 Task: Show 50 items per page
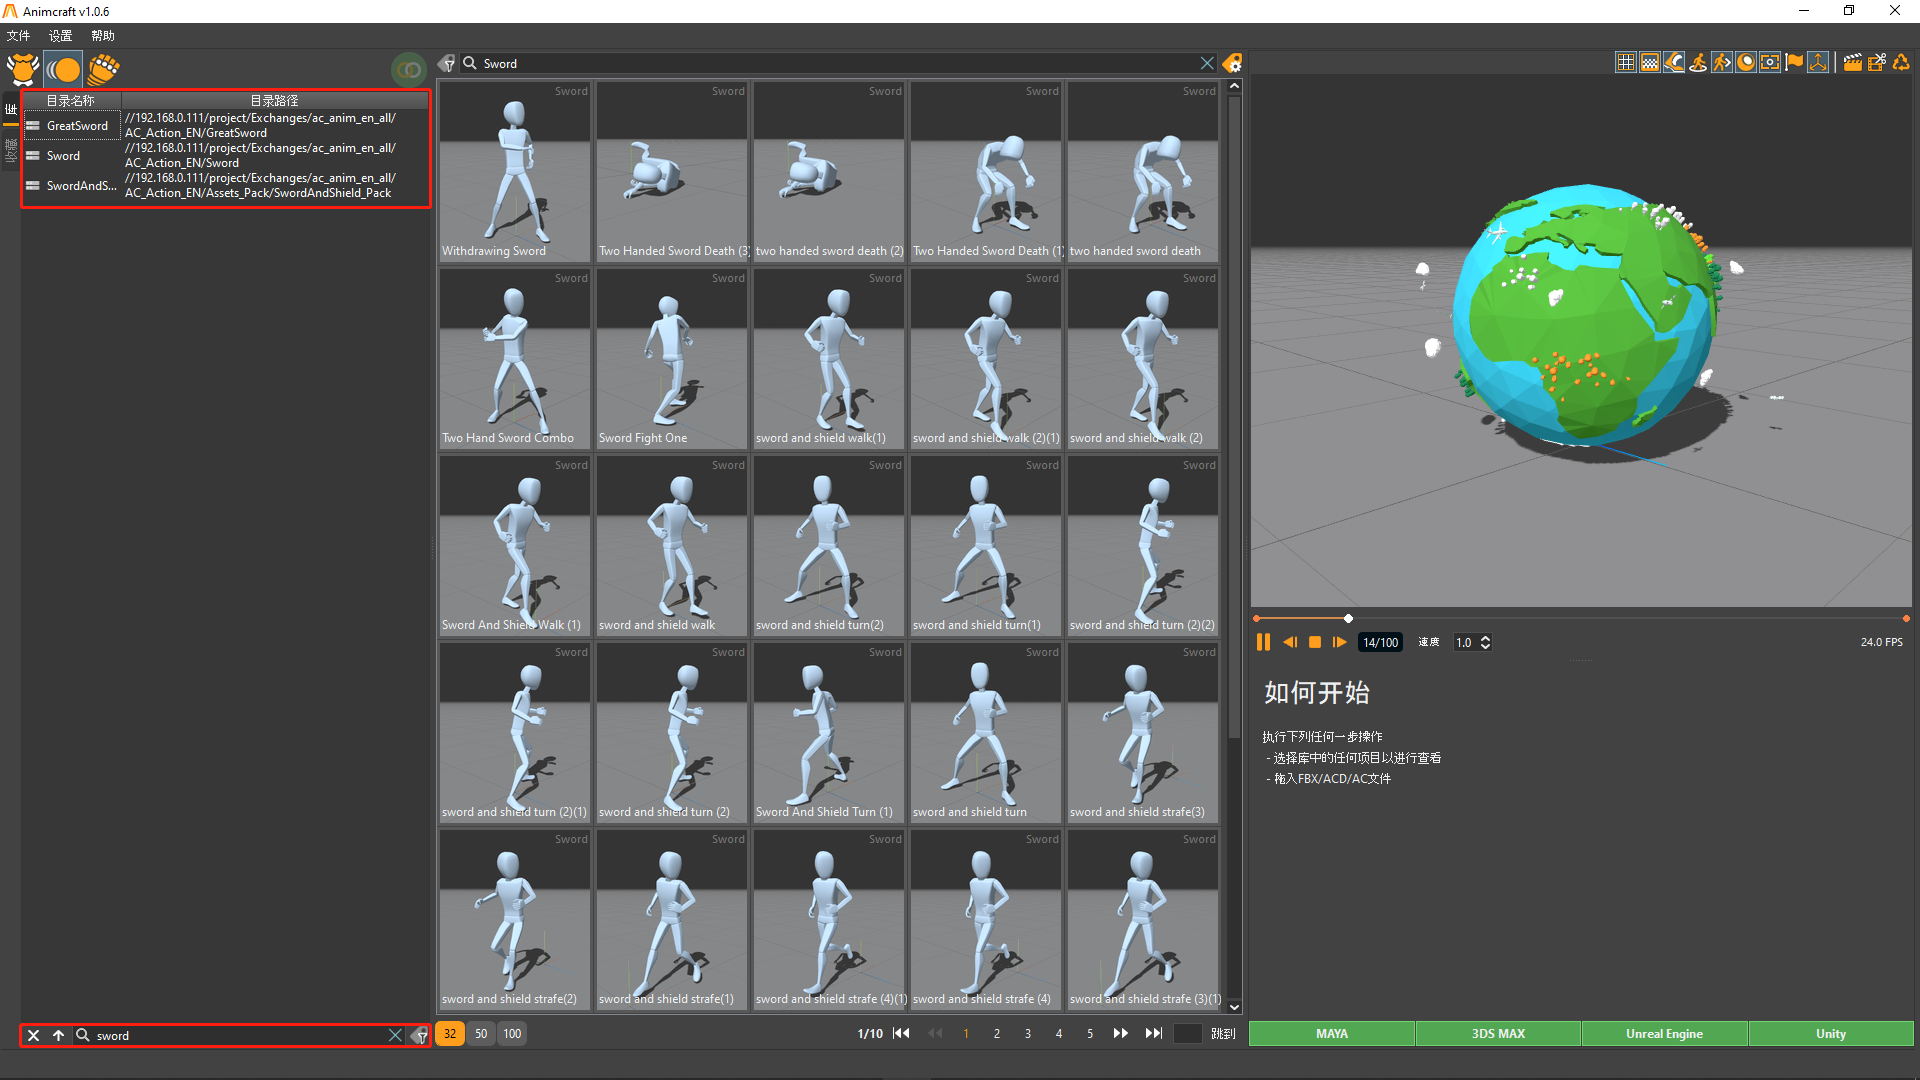tap(481, 1033)
